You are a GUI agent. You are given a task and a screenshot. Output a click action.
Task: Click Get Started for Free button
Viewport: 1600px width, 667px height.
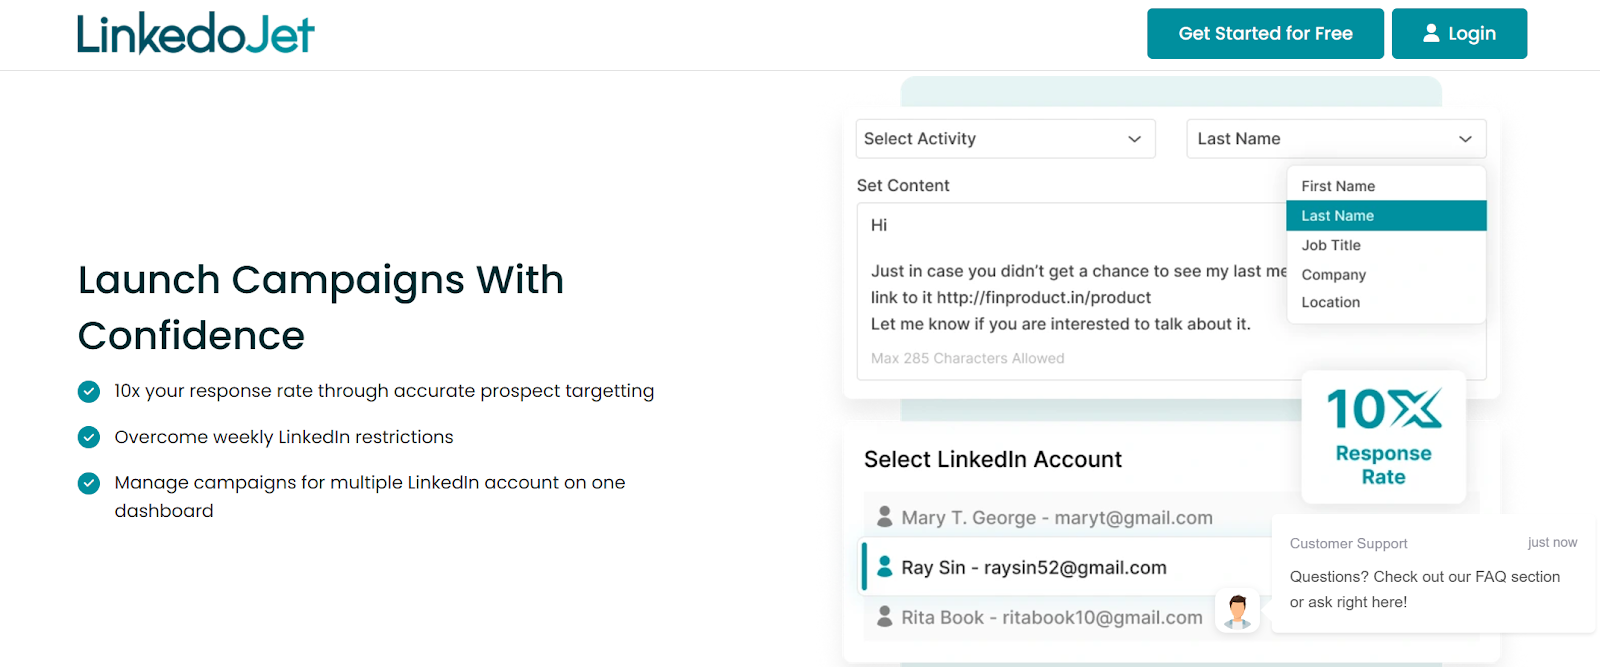coord(1265,34)
